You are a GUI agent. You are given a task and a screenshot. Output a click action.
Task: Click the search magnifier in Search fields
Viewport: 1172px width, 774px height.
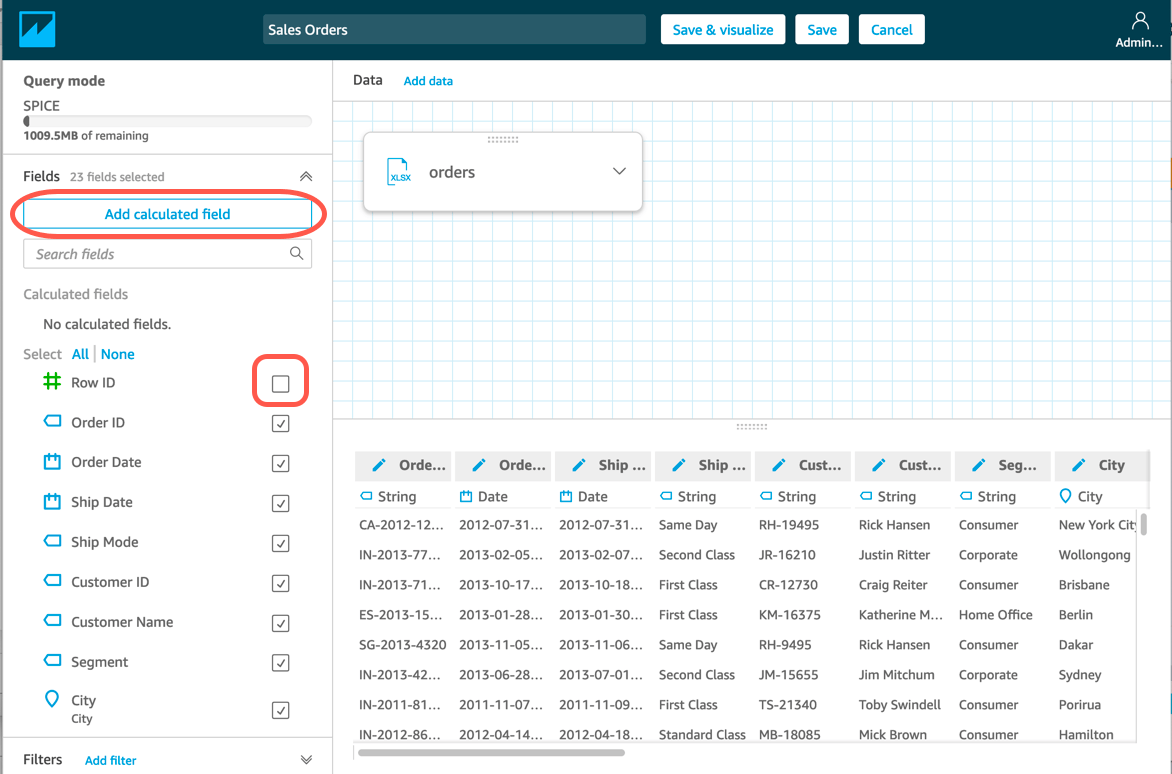pos(296,253)
